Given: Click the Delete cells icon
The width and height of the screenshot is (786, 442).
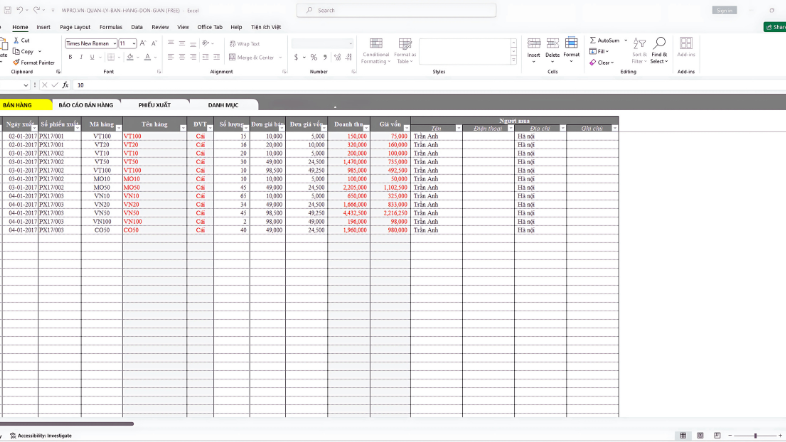Looking at the screenshot, I should tap(552, 43).
